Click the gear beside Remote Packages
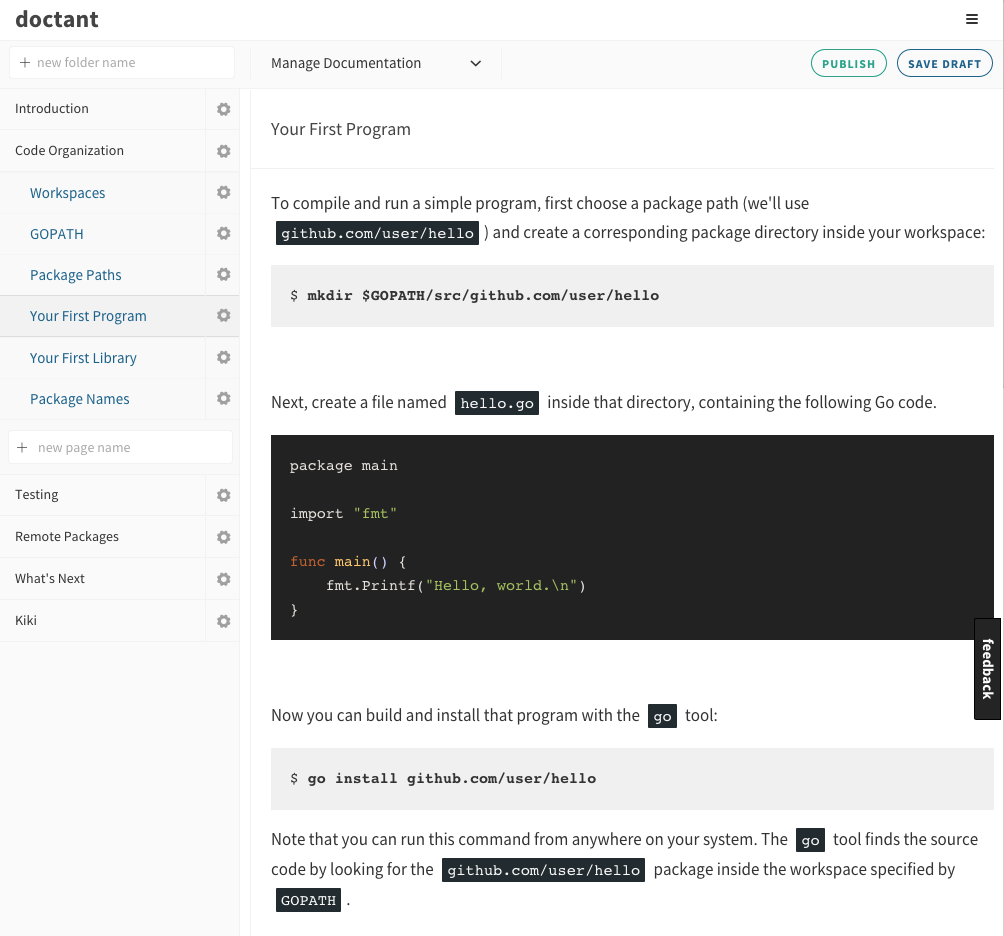Image resolution: width=1004 pixels, height=936 pixels. [224, 537]
